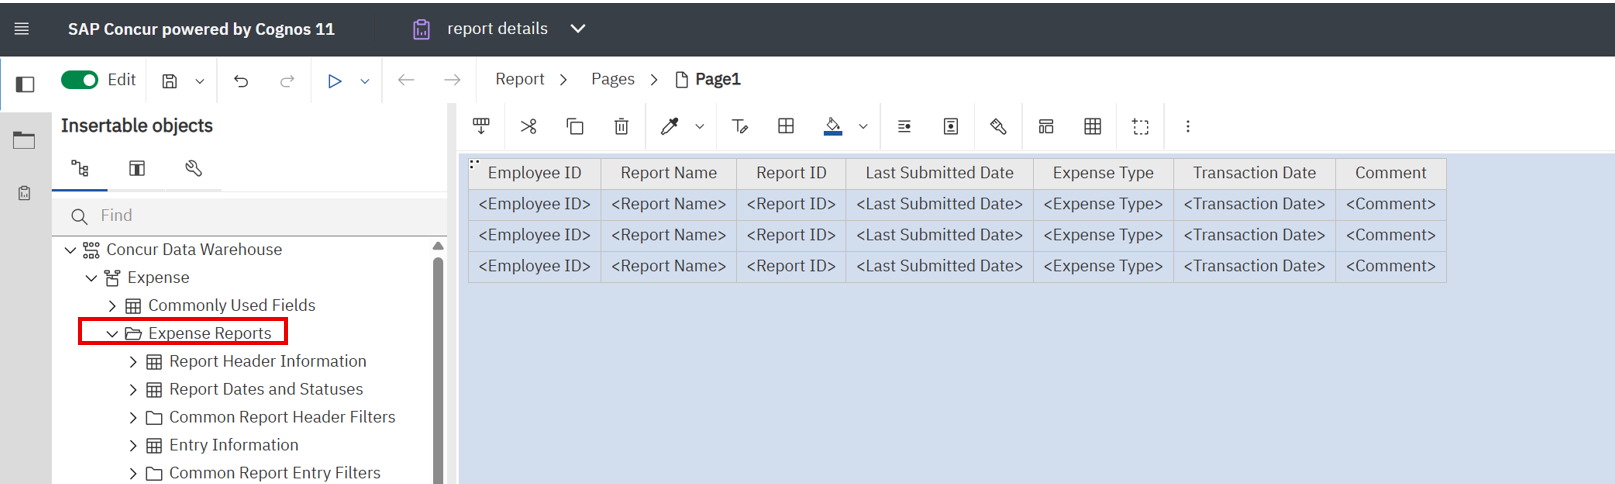Click the horizontal alignment icon
This screenshot has height=484, width=1615.
tap(904, 126)
